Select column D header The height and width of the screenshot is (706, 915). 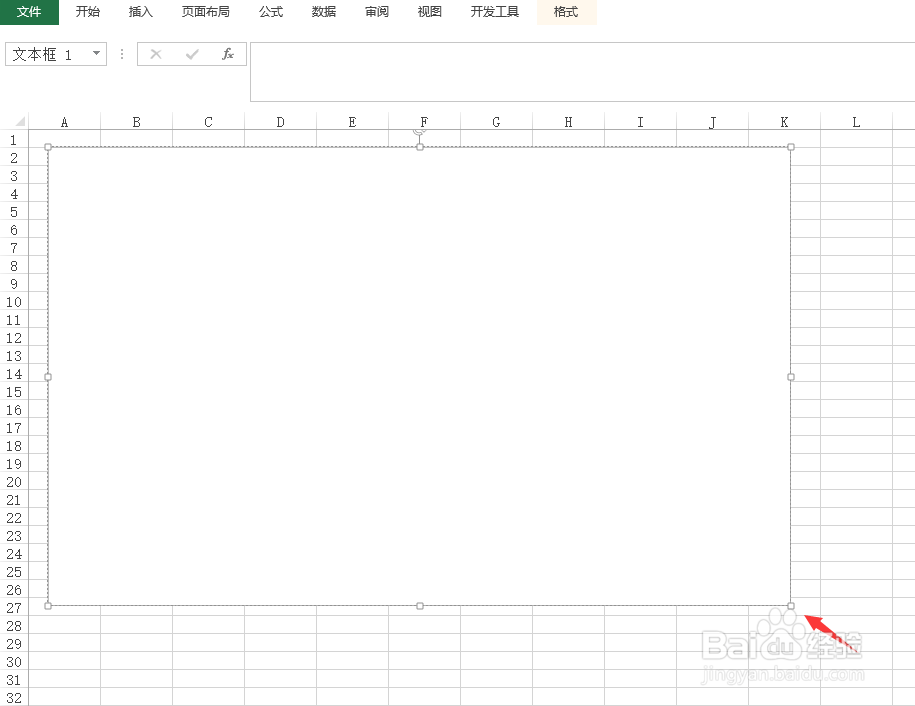point(280,121)
